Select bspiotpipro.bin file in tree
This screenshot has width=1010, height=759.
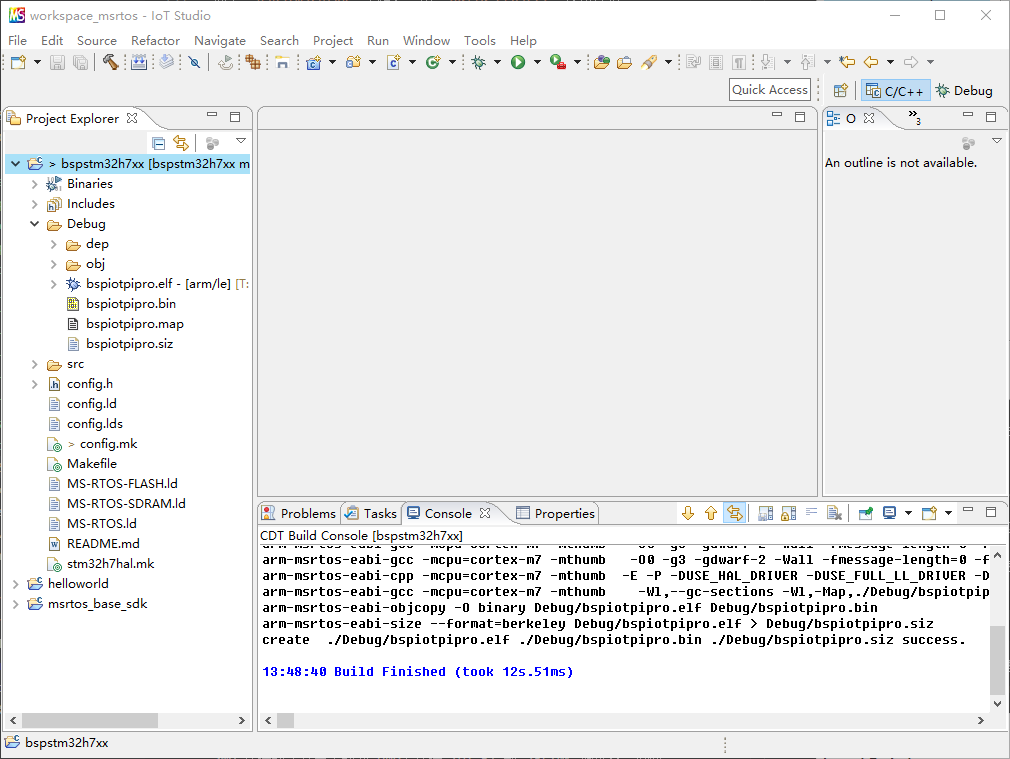click(130, 304)
